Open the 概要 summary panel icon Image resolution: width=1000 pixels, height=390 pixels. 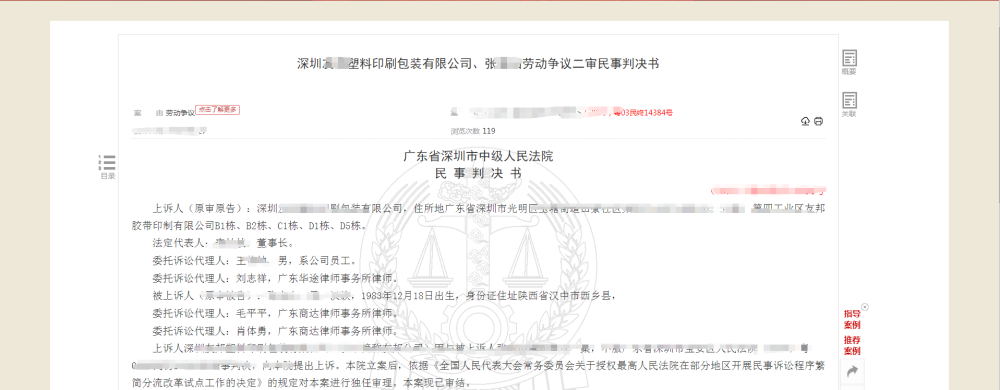tap(849, 62)
